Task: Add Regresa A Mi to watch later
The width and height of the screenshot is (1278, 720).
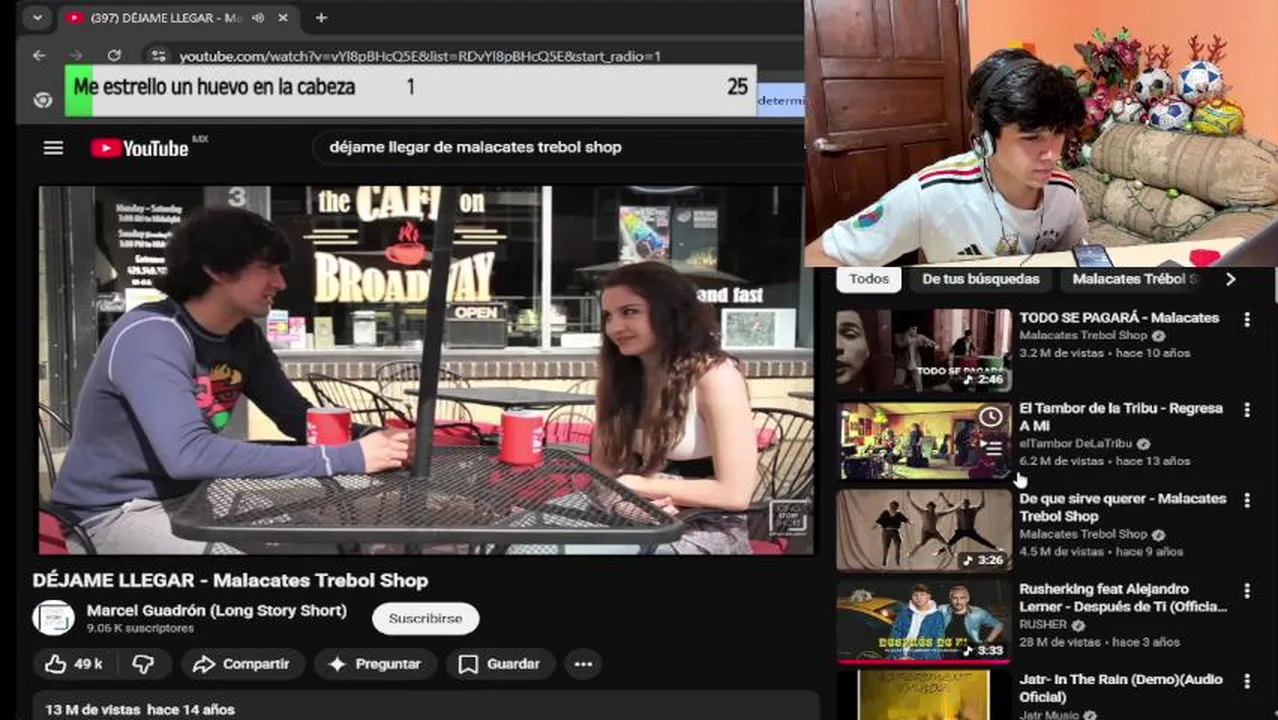Action: (x=991, y=416)
